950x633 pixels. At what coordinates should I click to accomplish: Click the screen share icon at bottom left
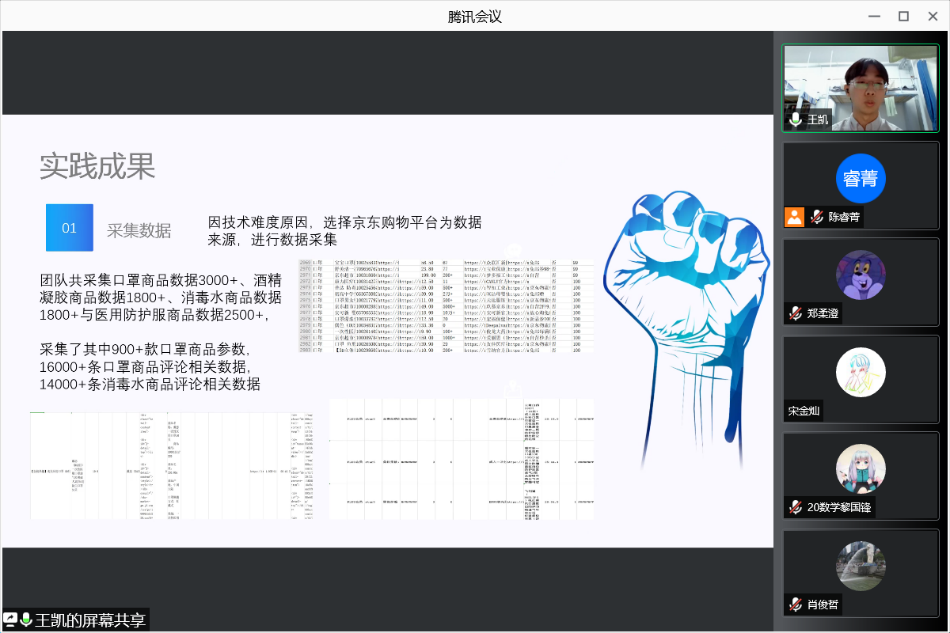click(10, 621)
